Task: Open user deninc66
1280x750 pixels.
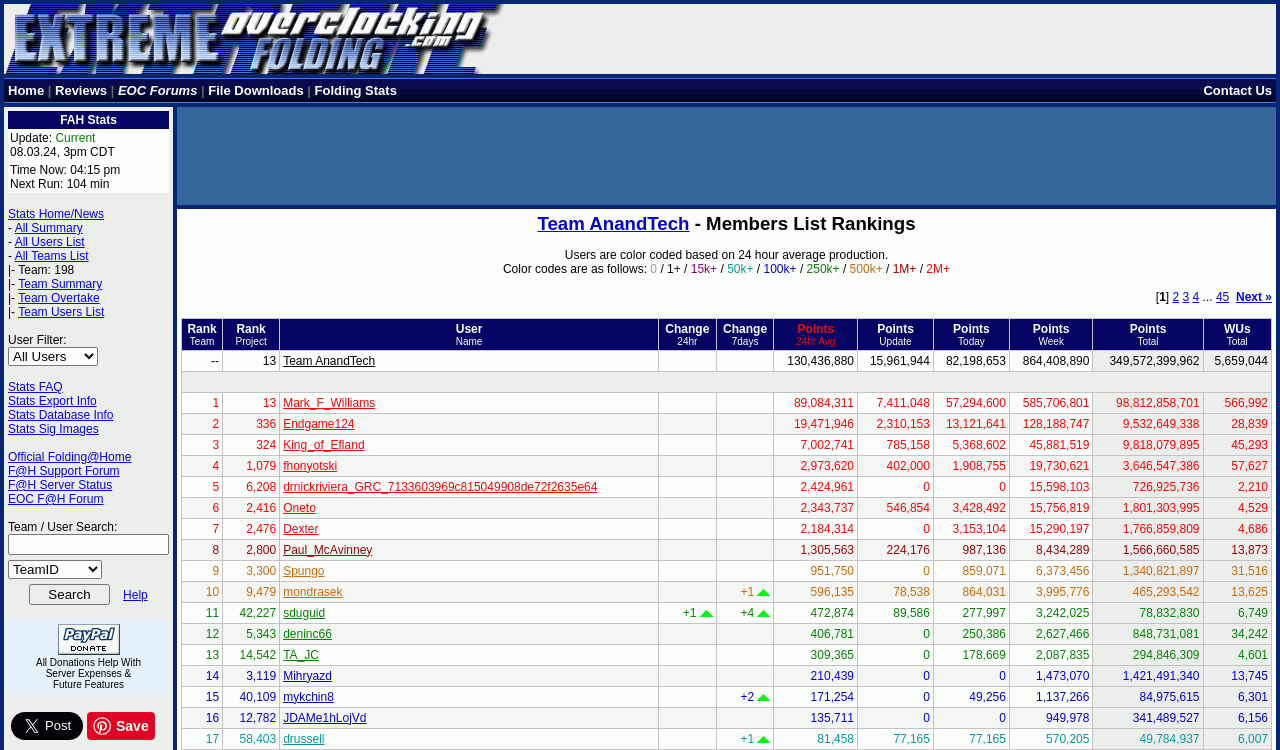Action: click(307, 634)
